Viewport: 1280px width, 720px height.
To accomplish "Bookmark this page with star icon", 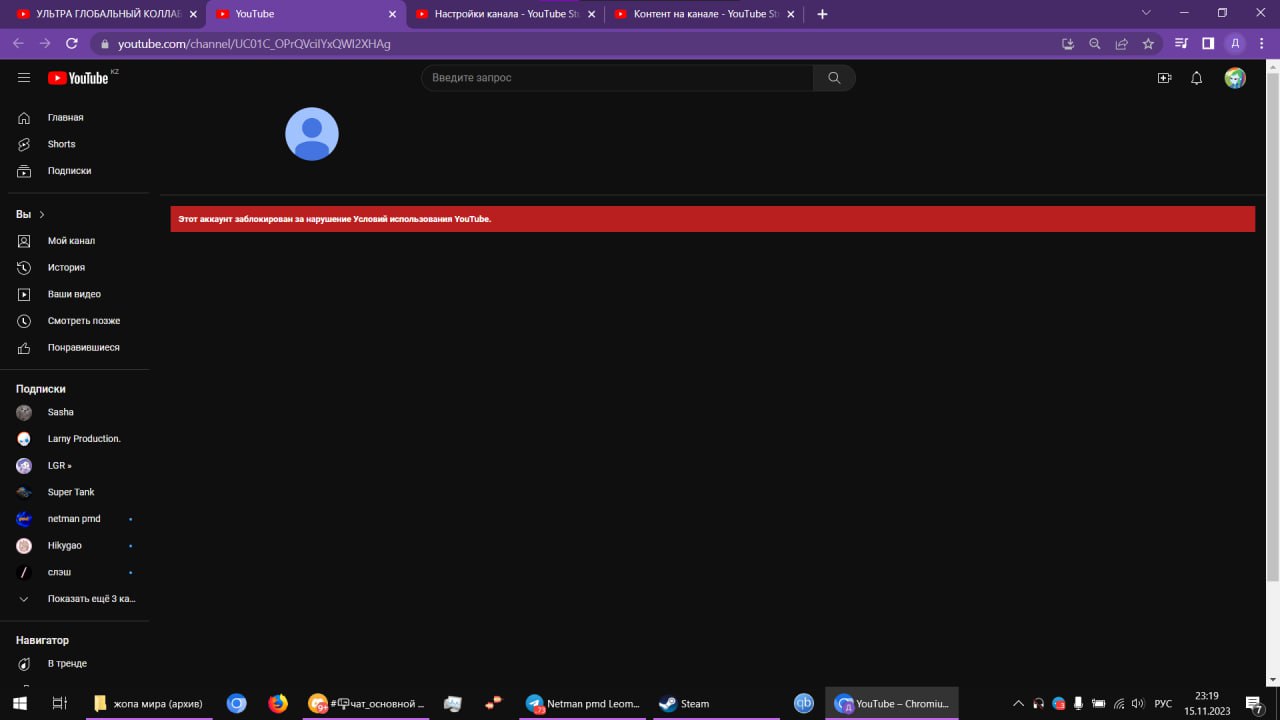I will [1148, 44].
